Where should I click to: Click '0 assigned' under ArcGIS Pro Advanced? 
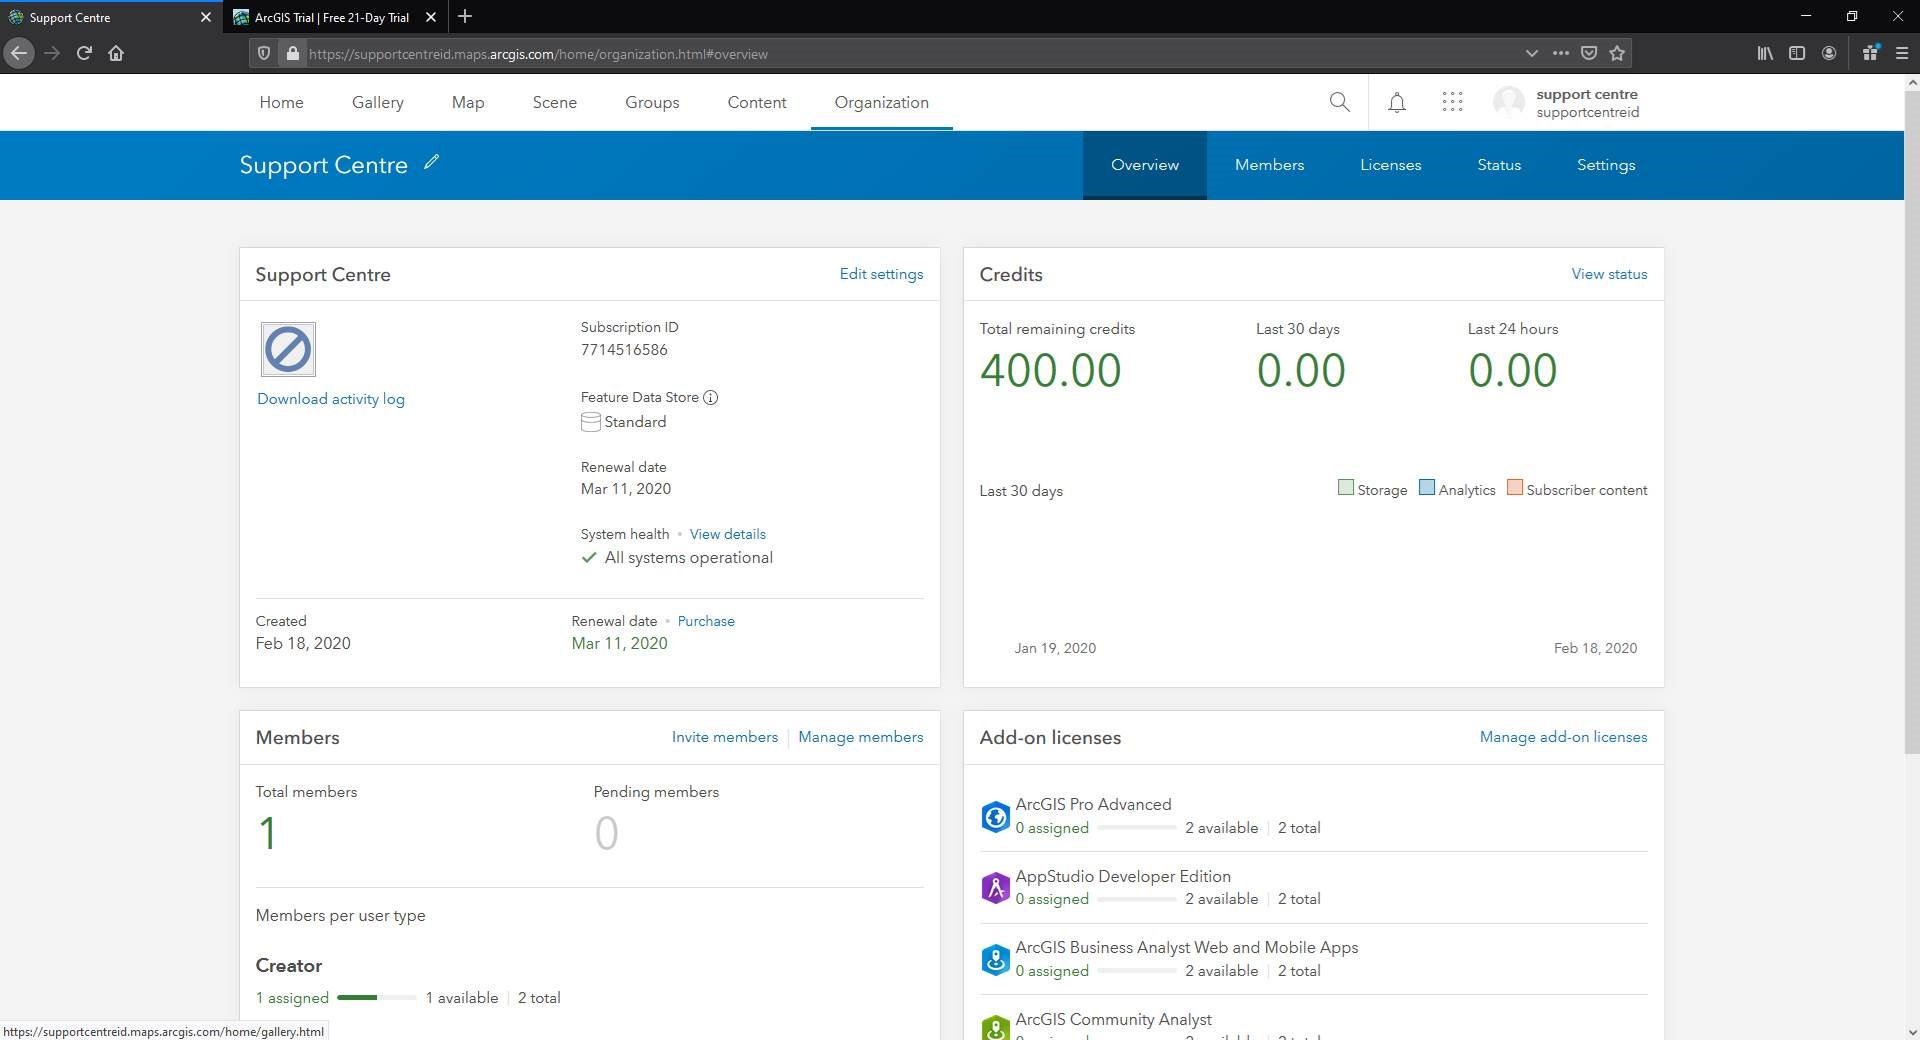(1052, 828)
